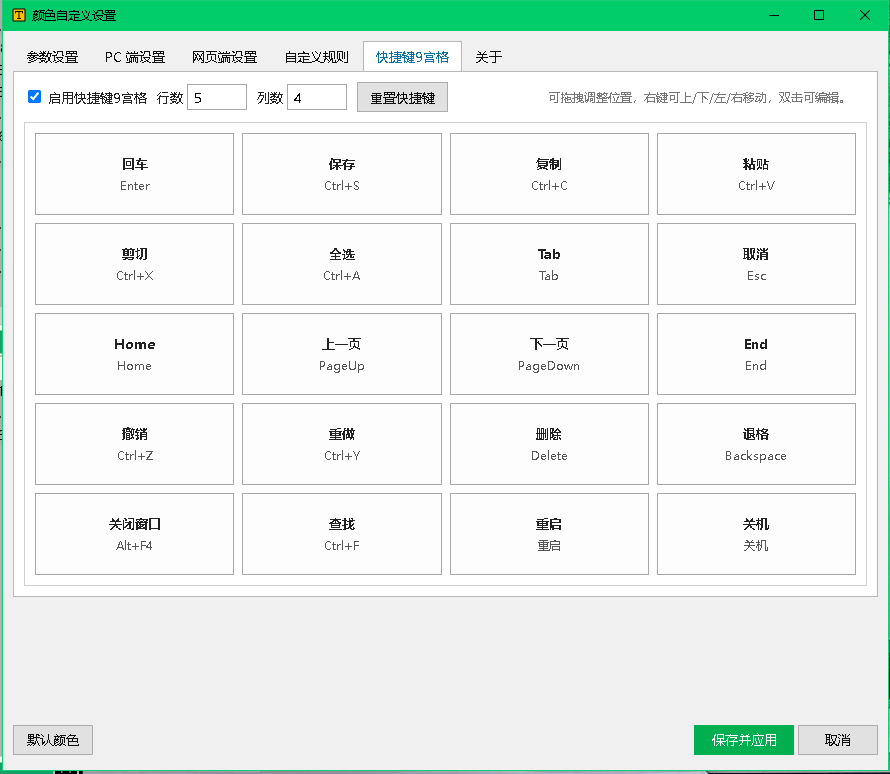The image size is (890, 774).
Task: Click the app icon in the title bar
Action: (x=19, y=15)
